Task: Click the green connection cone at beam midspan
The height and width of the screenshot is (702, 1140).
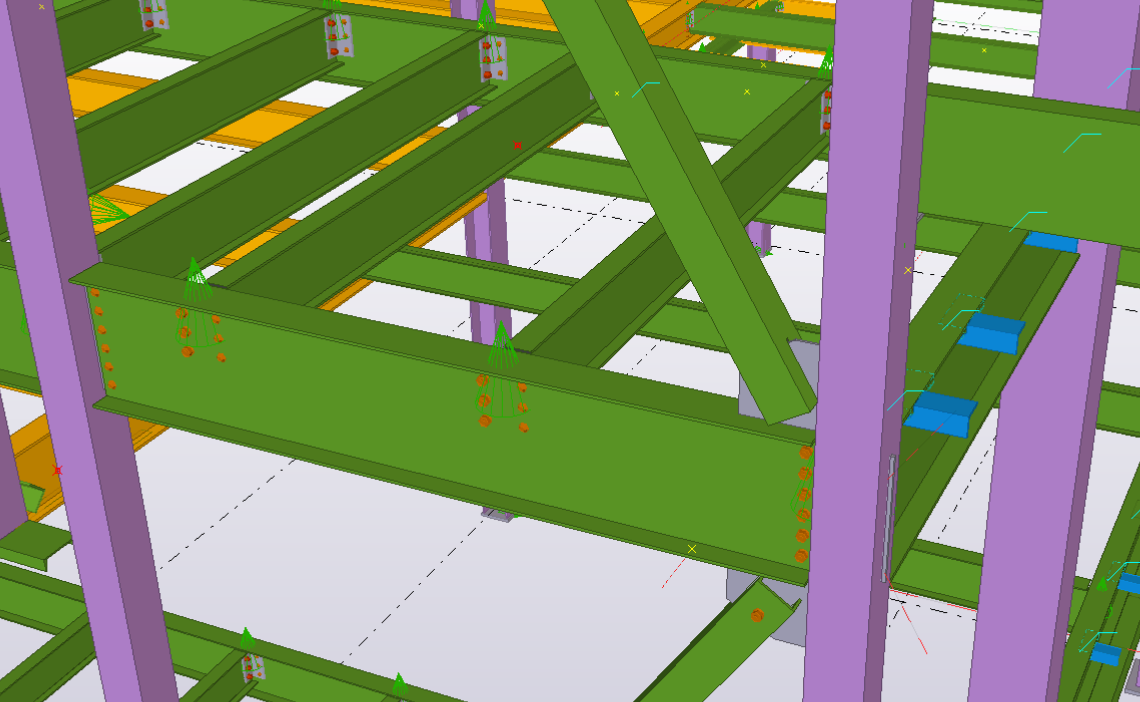Action: [x=500, y=344]
